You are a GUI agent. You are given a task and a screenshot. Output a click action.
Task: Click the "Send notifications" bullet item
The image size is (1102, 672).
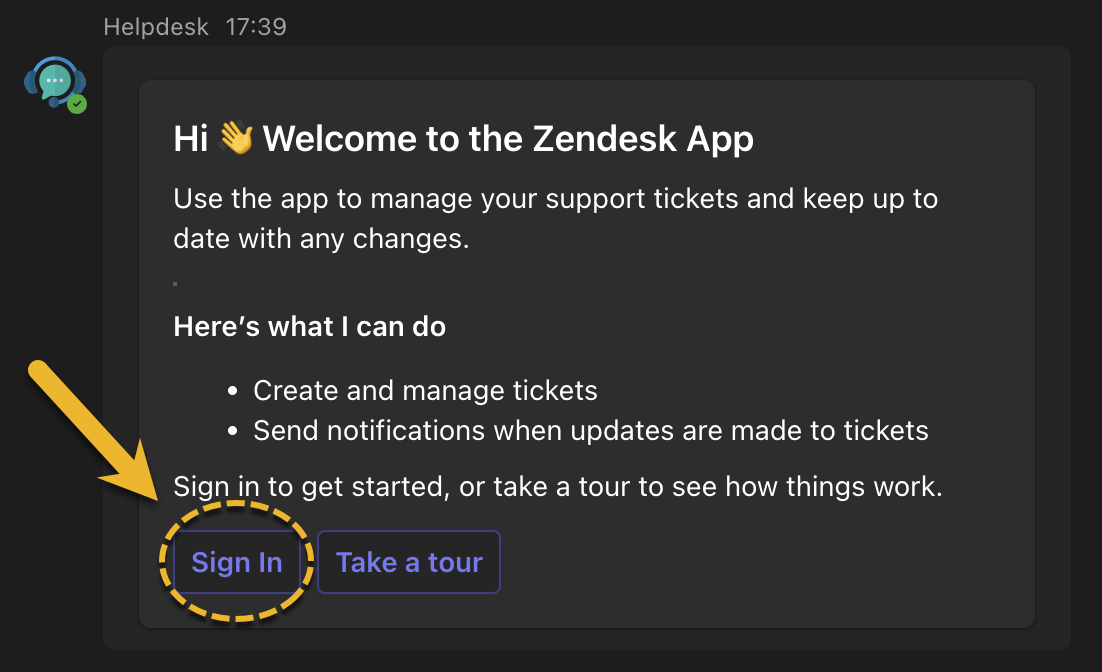pos(590,430)
